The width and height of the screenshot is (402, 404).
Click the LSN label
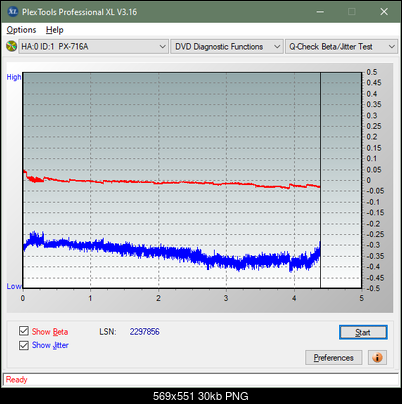point(108,332)
